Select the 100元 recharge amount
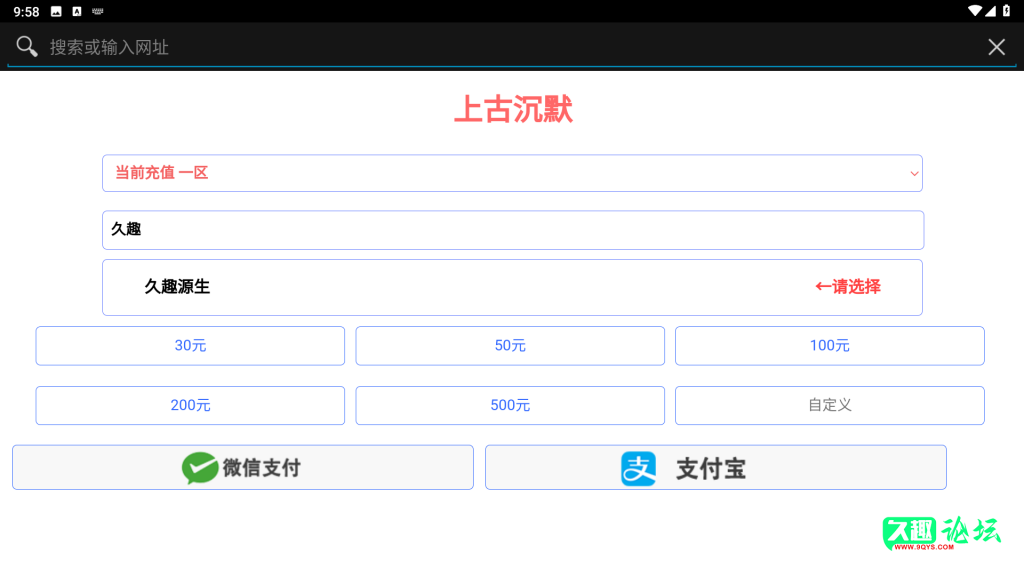This screenshot has height=576, width=1024. (x=829, y=345)
